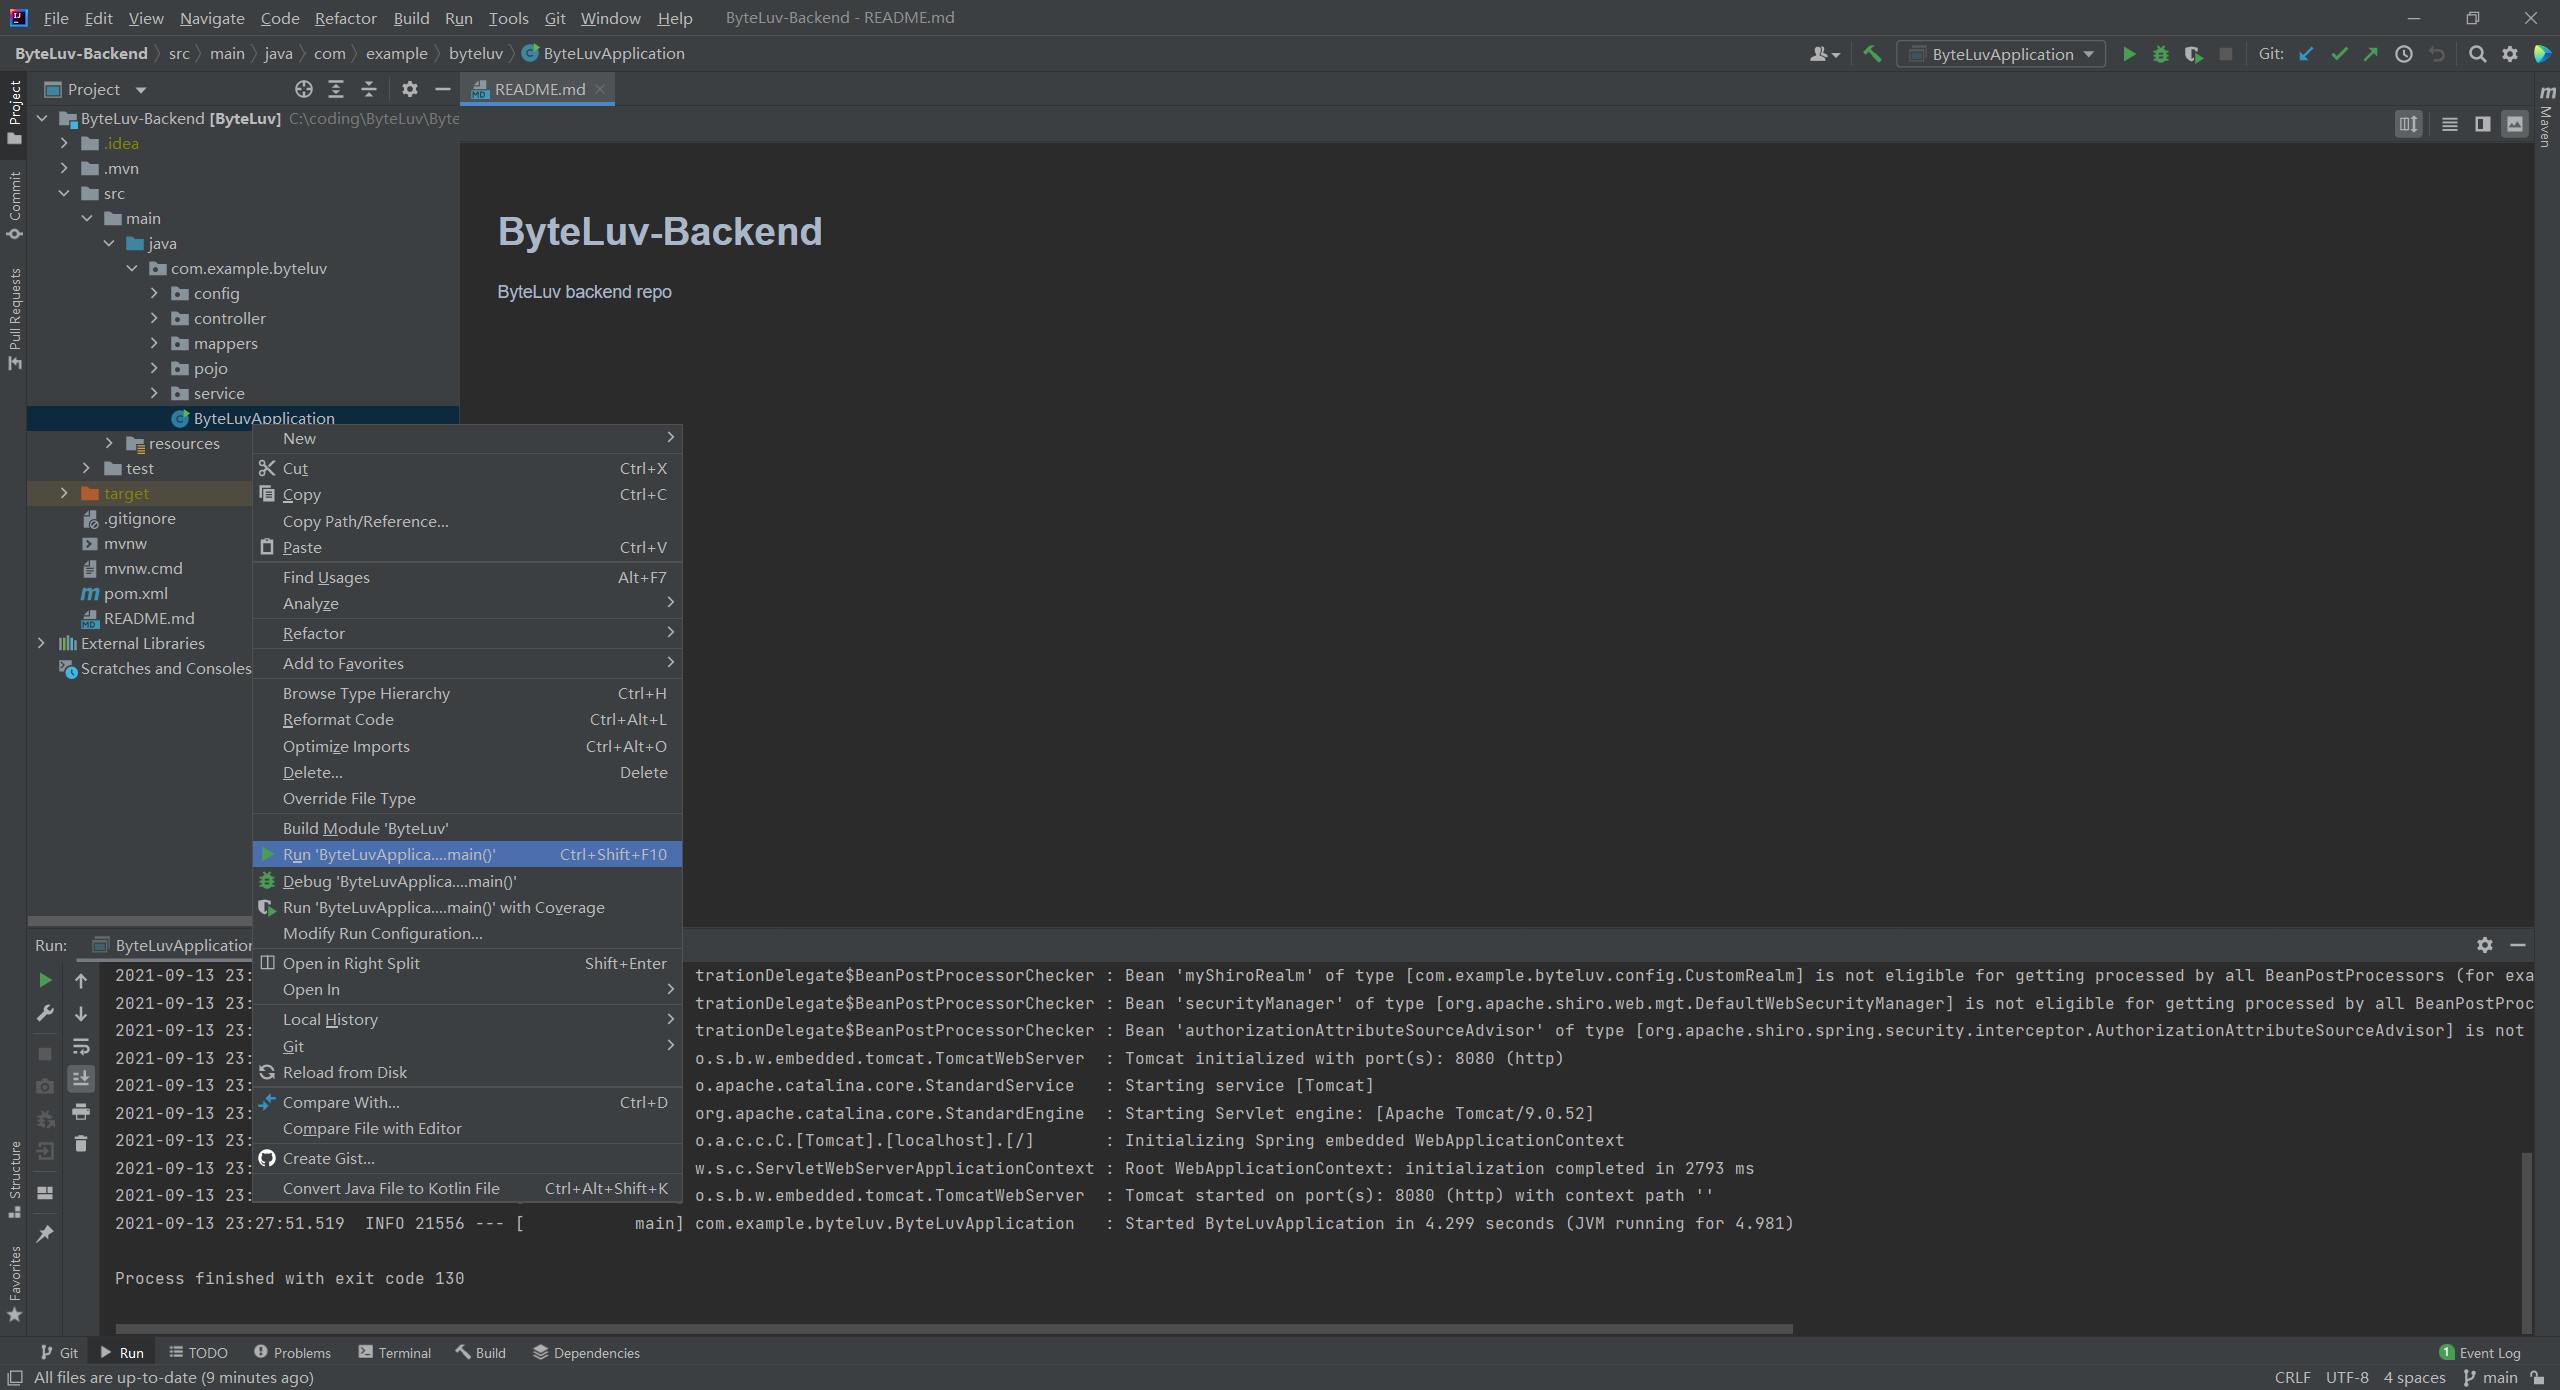Click the VCS update icon in toolbar
Viewport: 2560px width, 1390px height.
click(x=2310, y=55)
